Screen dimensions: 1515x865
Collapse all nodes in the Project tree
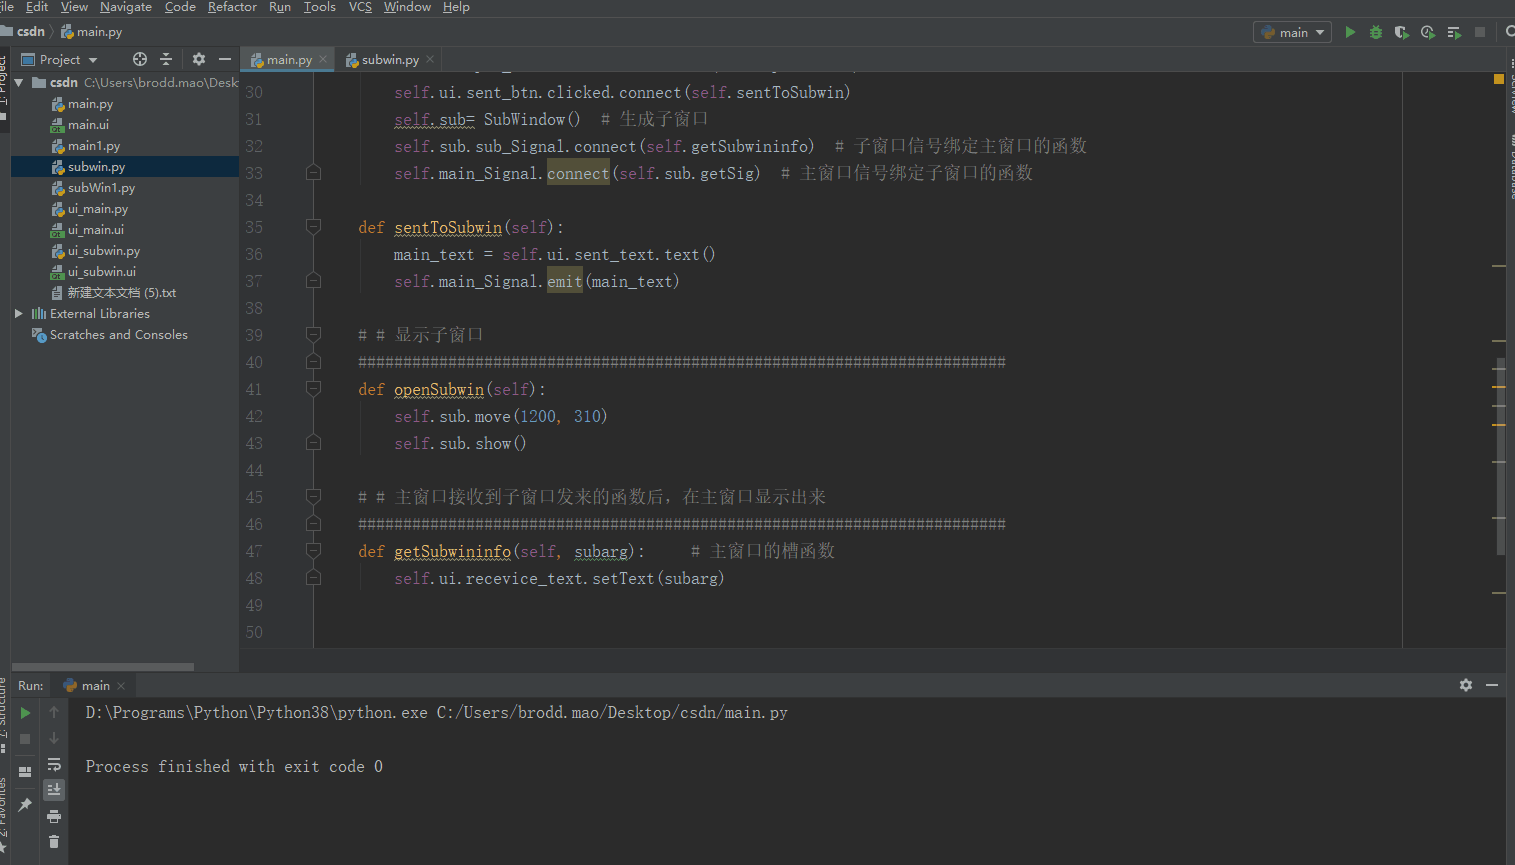[166, 59]
